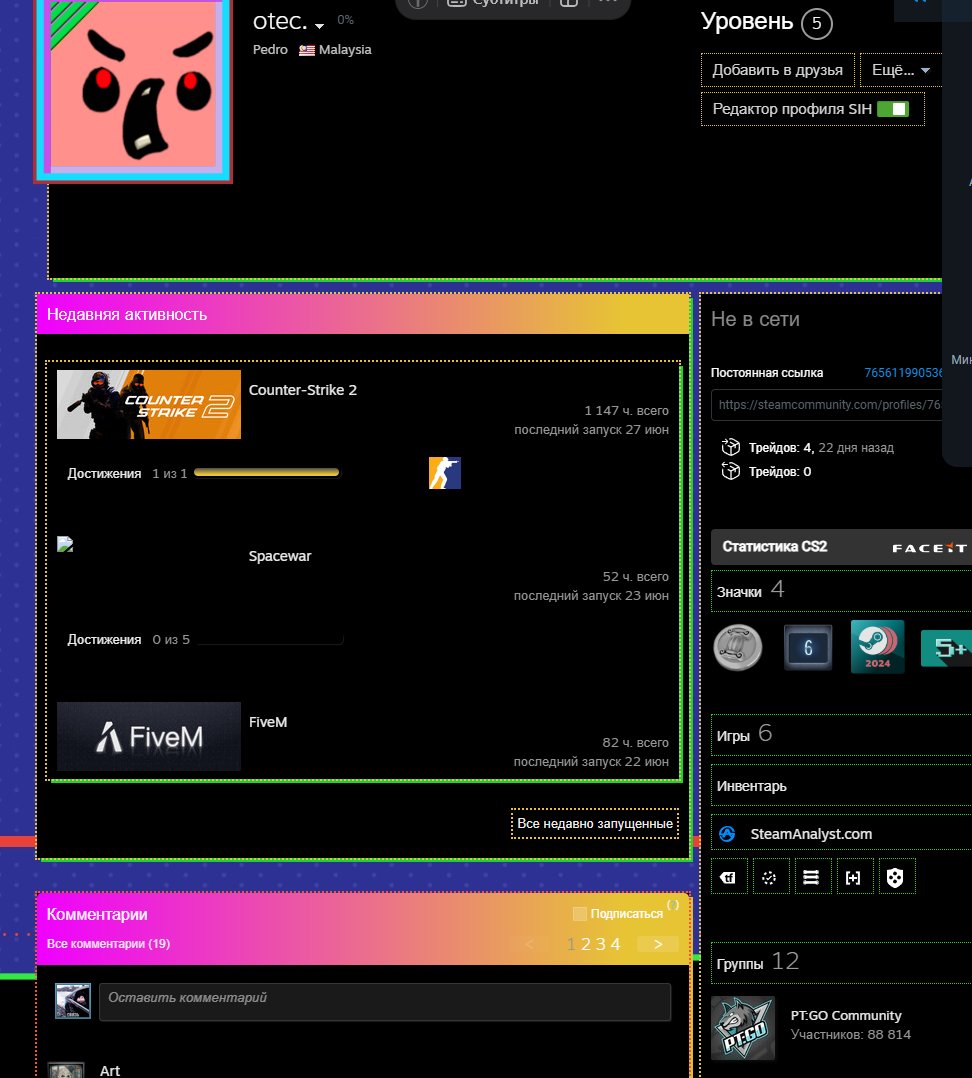Go to comments page 4
The height and width of the screenshot is (1078, 972).
(615, 944)
